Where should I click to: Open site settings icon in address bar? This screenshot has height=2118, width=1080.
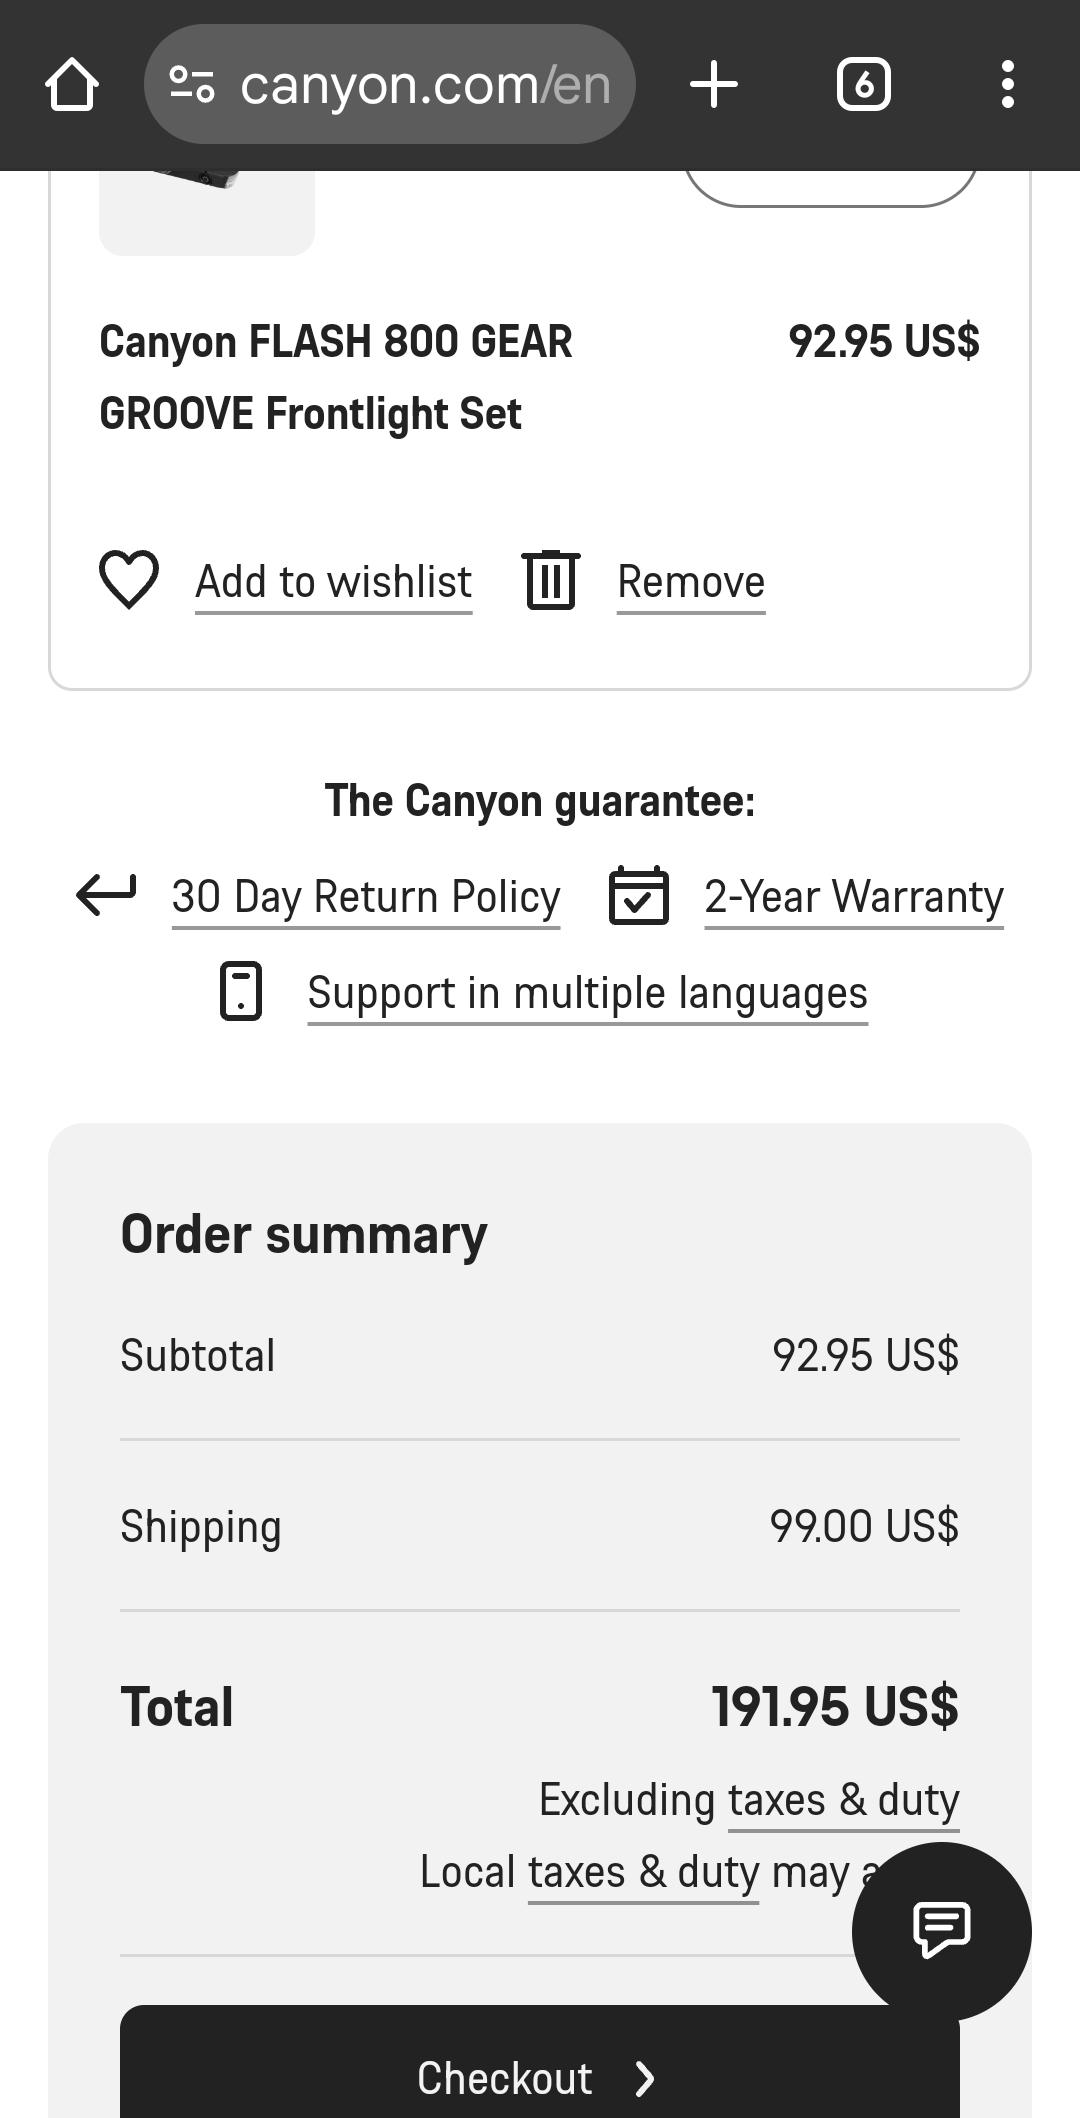coord(192,85)
